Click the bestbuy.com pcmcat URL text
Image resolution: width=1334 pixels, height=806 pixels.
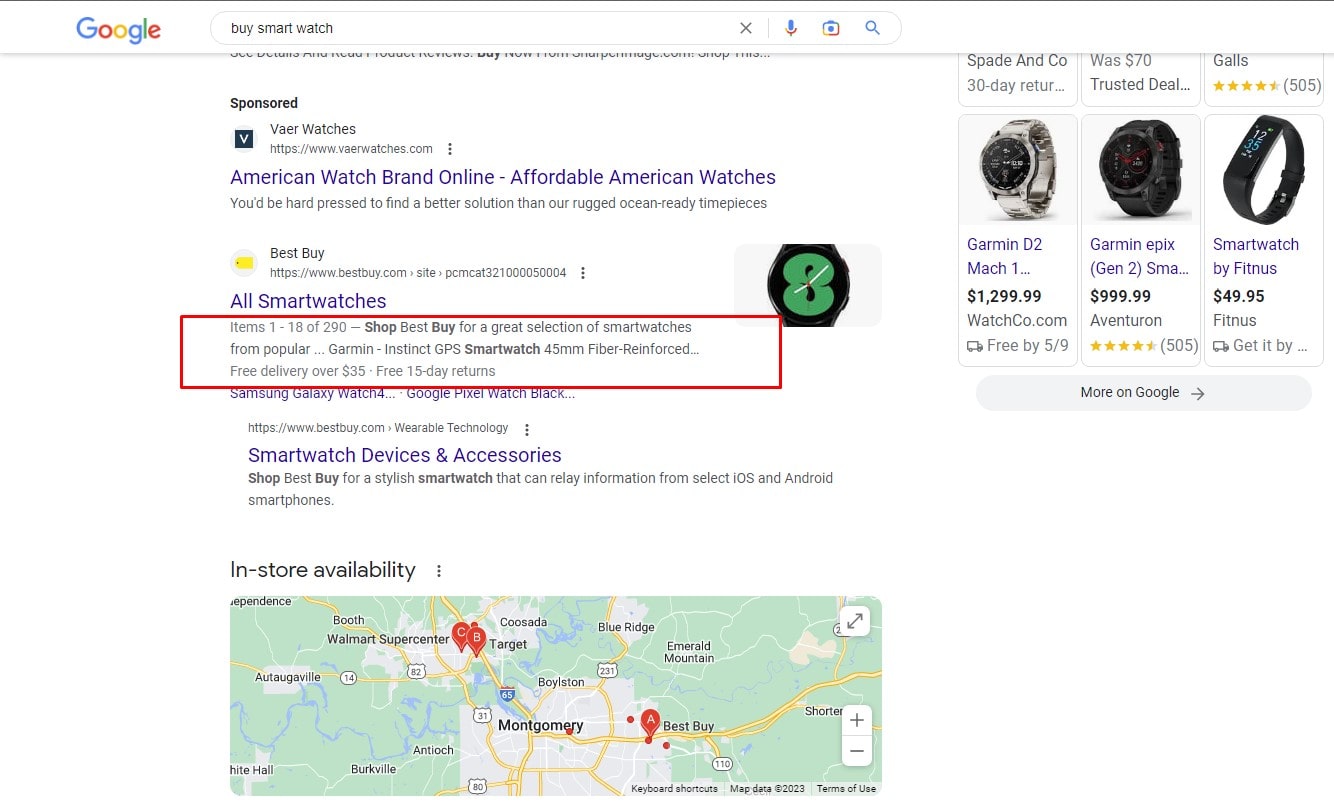tap(418, 273)
